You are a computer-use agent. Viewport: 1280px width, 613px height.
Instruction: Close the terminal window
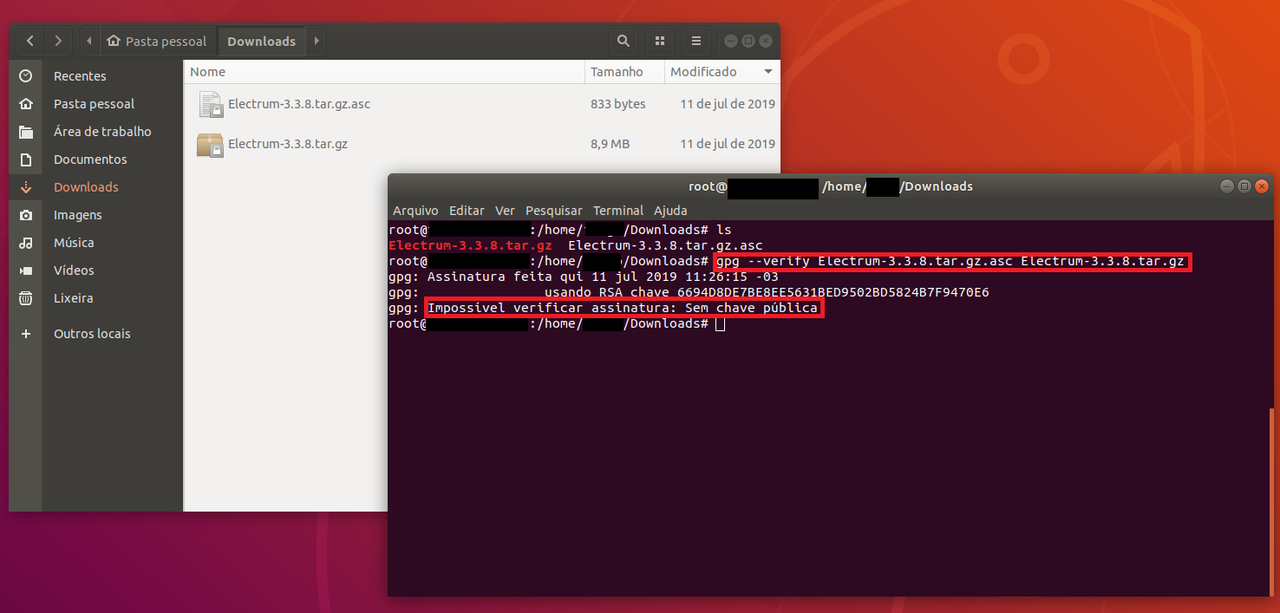(x=1262, y=186)
